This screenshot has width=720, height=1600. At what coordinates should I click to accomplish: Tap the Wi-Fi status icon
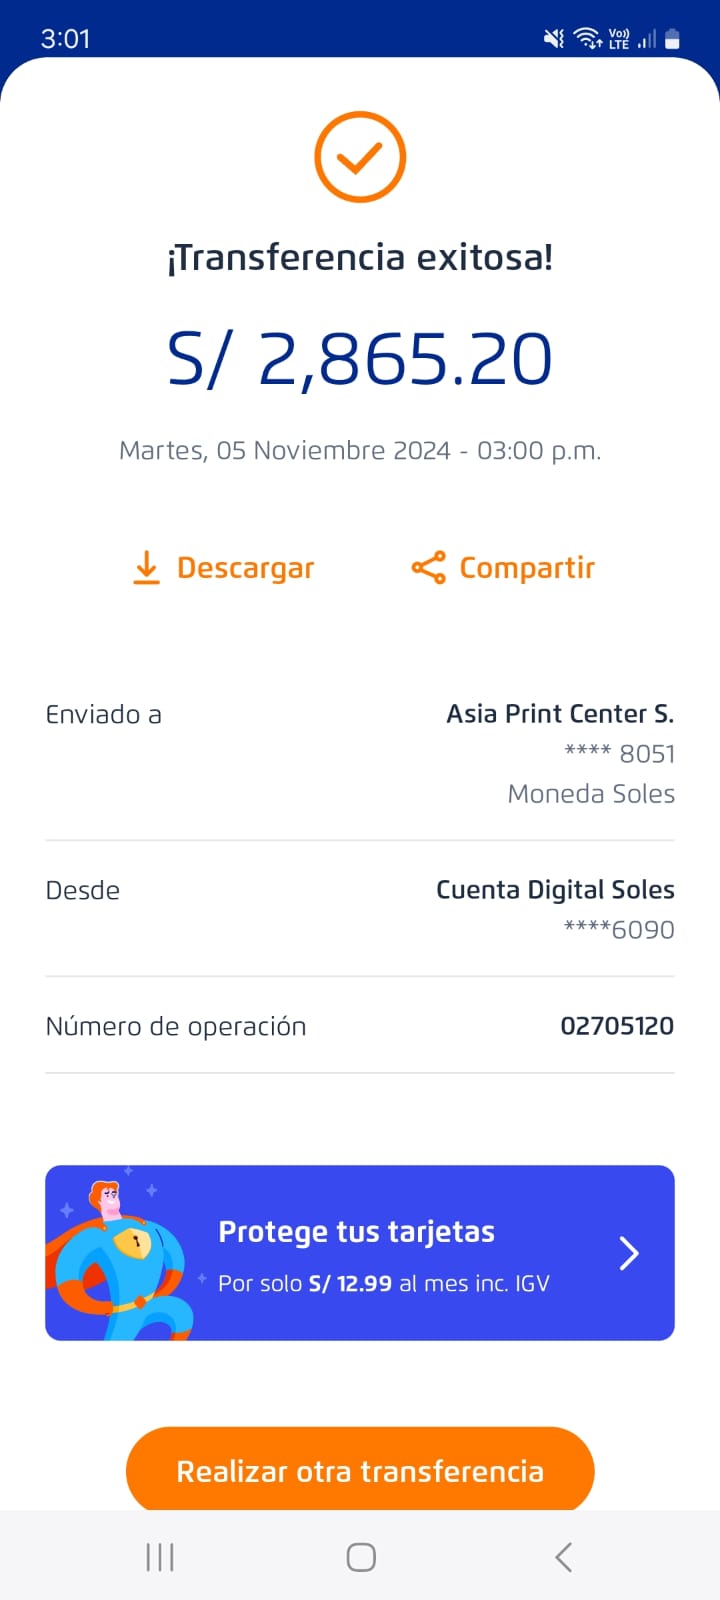pos(587,39)
